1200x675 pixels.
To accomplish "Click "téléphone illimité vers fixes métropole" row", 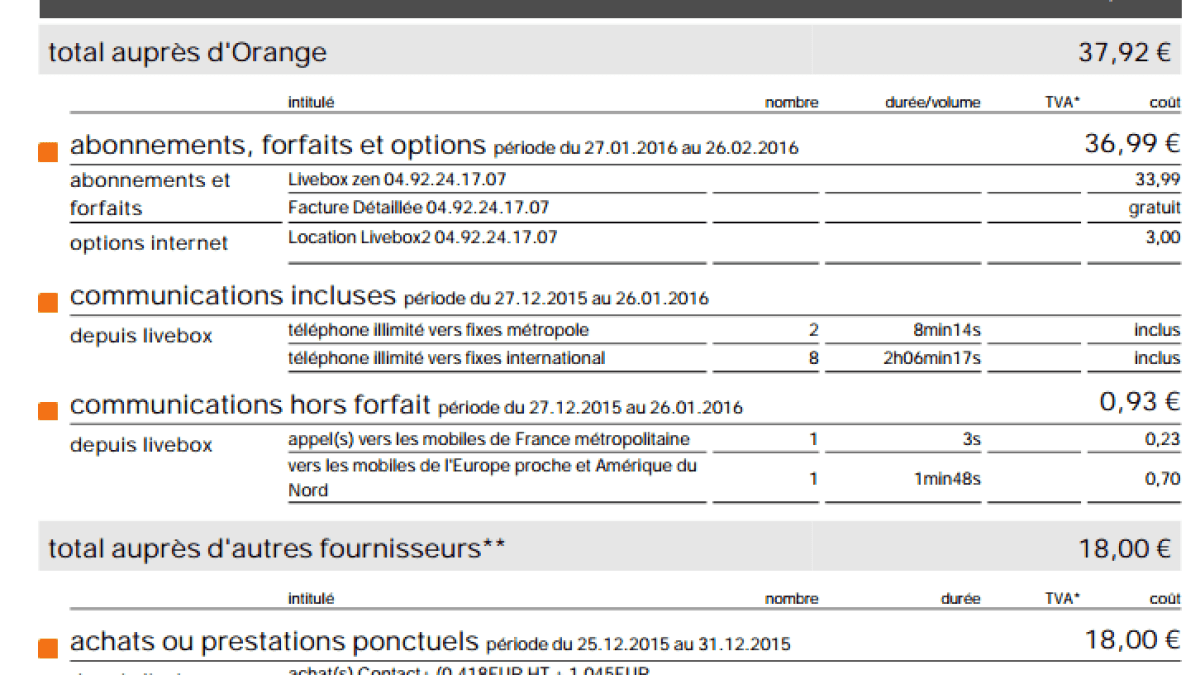I will [438, 330].
